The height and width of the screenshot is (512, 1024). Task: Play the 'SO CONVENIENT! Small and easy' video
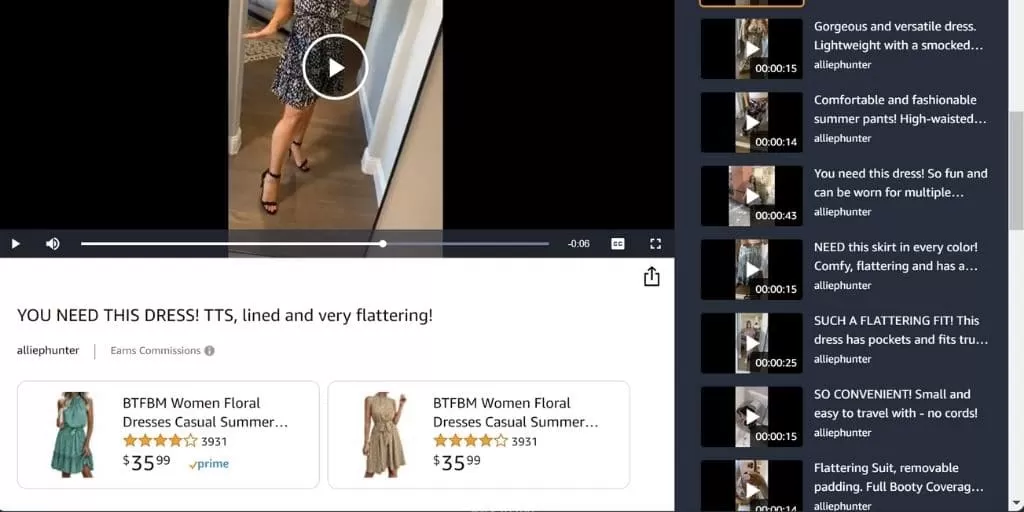pyautogui.click(x=752, y=416)
